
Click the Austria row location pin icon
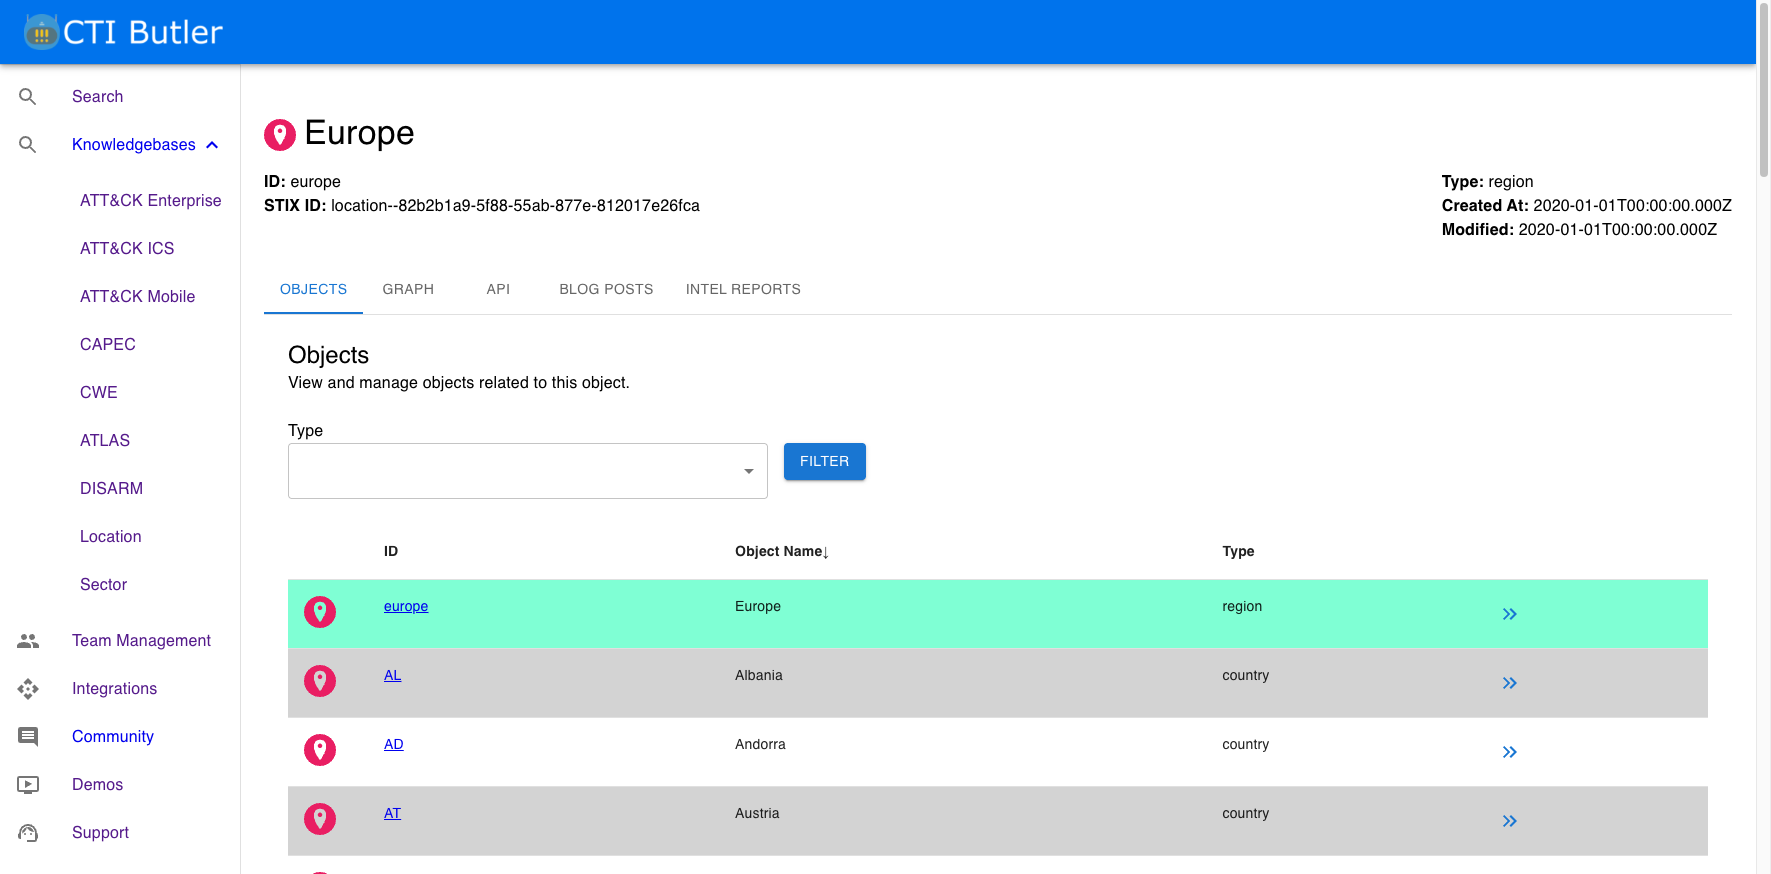click(320, 819)
